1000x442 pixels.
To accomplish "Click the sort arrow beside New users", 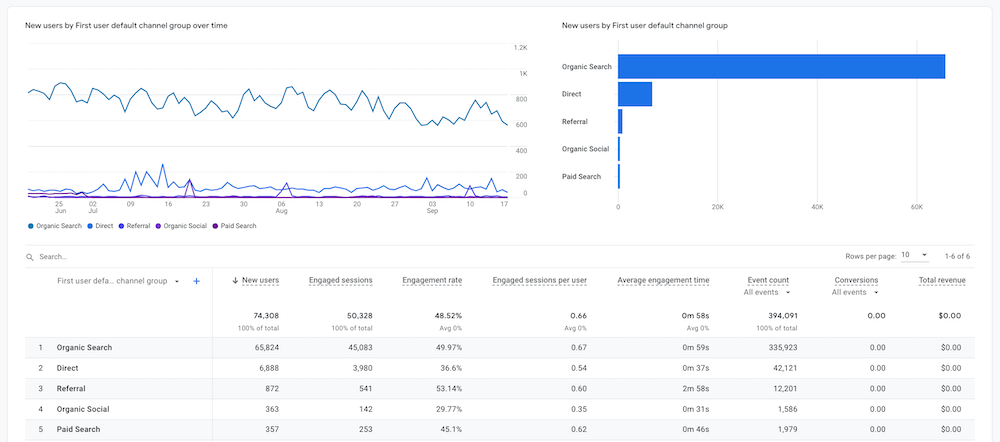I will pos(235,281).
